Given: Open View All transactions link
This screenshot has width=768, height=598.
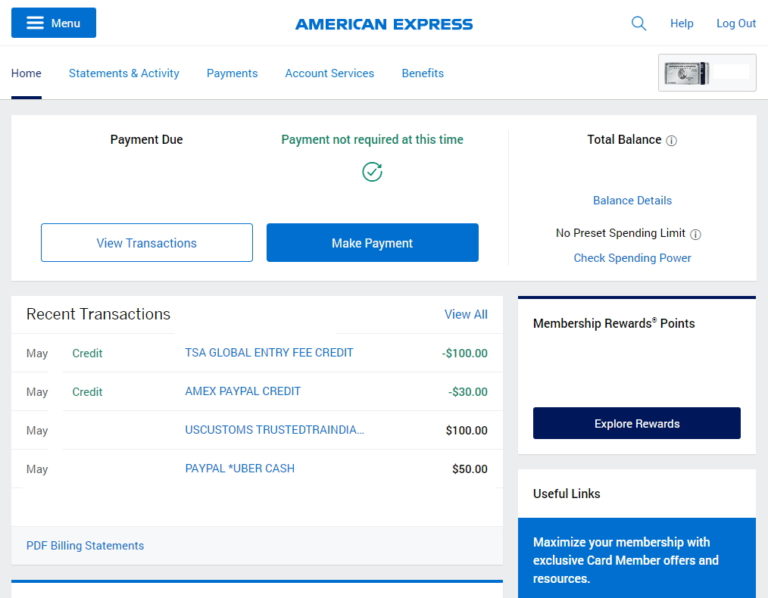Looking at the screenshot, I should coord(466,314).
